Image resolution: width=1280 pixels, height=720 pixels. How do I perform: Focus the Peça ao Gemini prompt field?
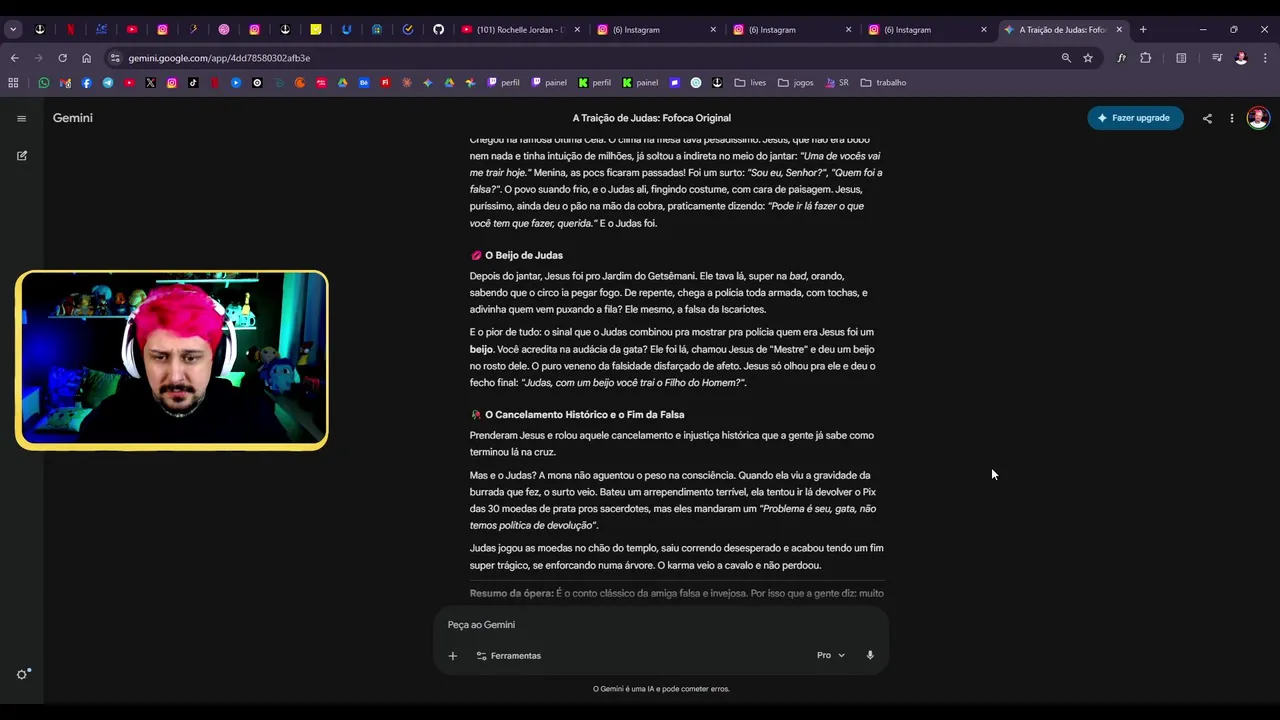(660, 624)
